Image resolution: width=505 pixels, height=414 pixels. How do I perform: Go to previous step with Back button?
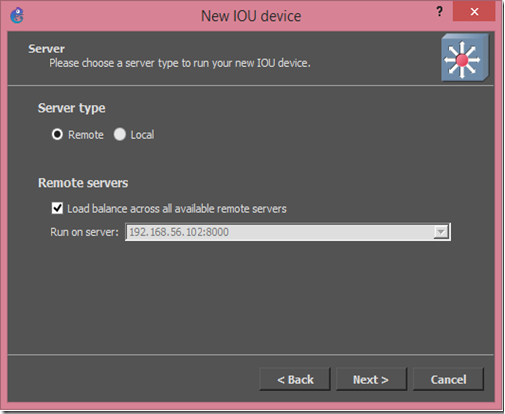coord(295,379)
